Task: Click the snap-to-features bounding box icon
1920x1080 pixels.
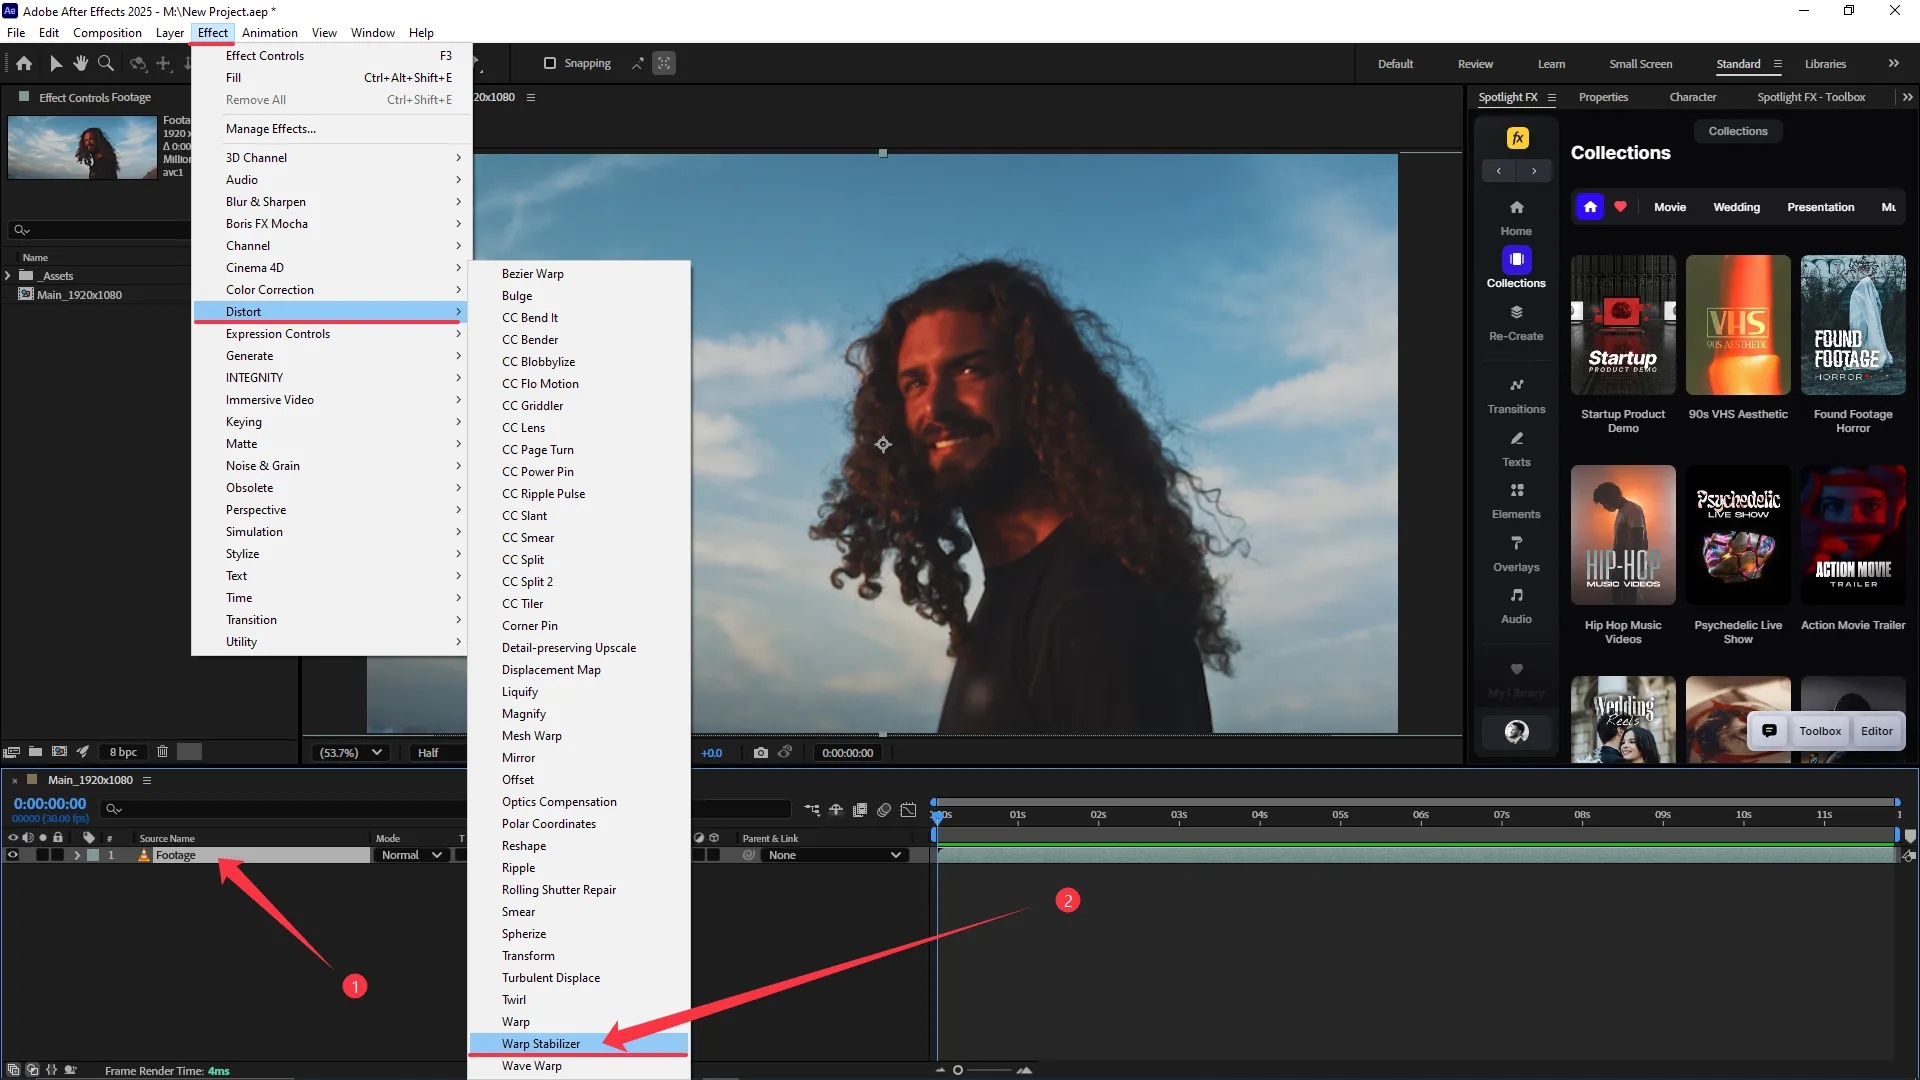Action: point(664,63)
